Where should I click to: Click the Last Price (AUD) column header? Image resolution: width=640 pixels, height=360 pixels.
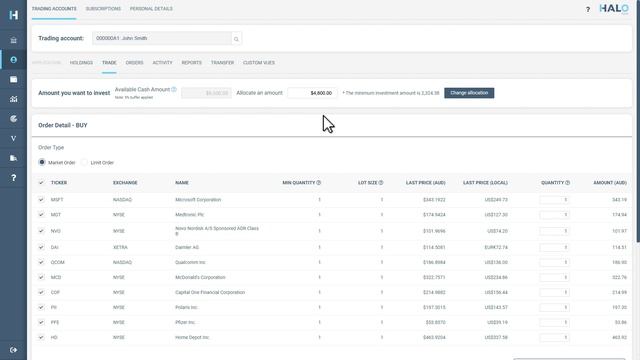coord(425,182)
